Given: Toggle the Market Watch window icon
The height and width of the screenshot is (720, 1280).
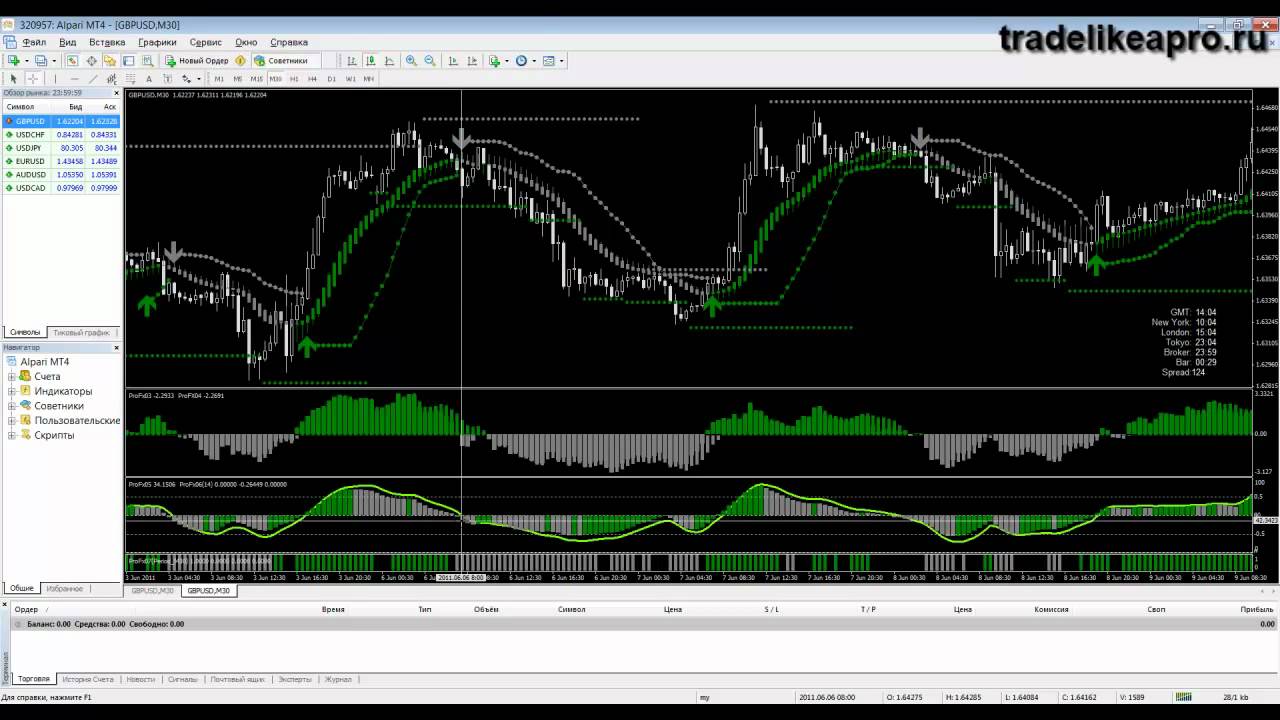Looking at the screenshot, I should point(72,61).
